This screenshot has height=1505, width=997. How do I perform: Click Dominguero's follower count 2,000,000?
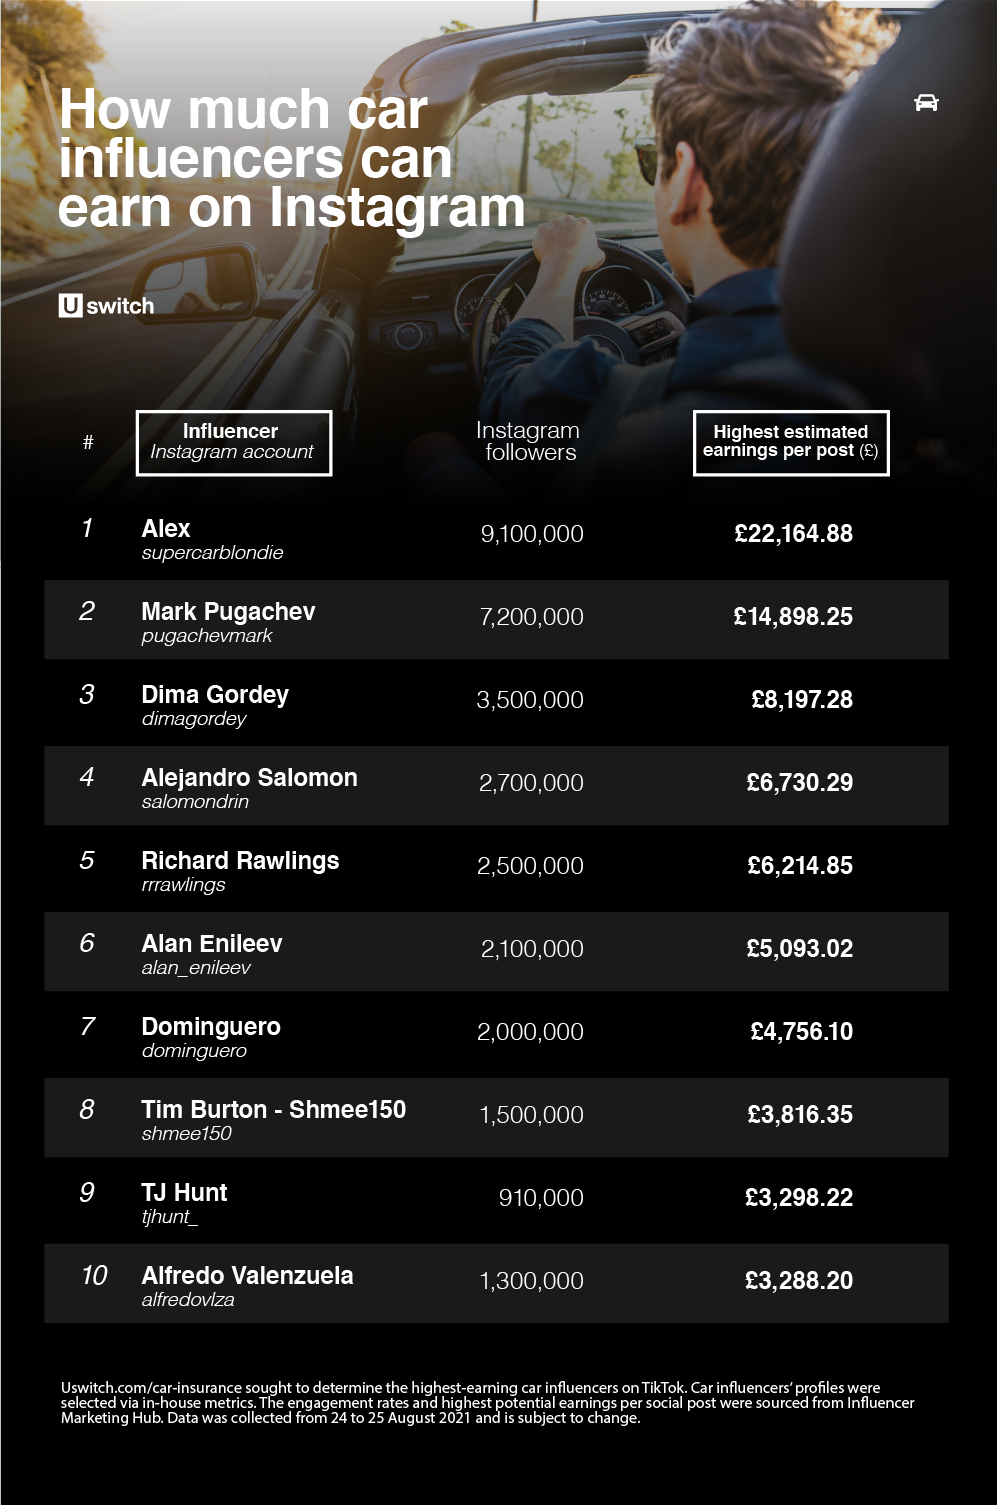[530, 1031]
